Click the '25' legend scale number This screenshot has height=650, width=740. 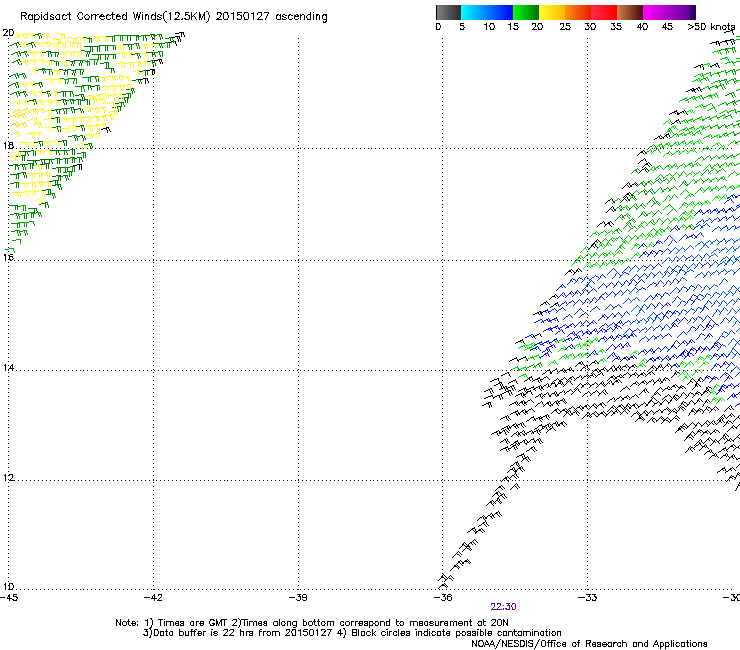point(565,27)
